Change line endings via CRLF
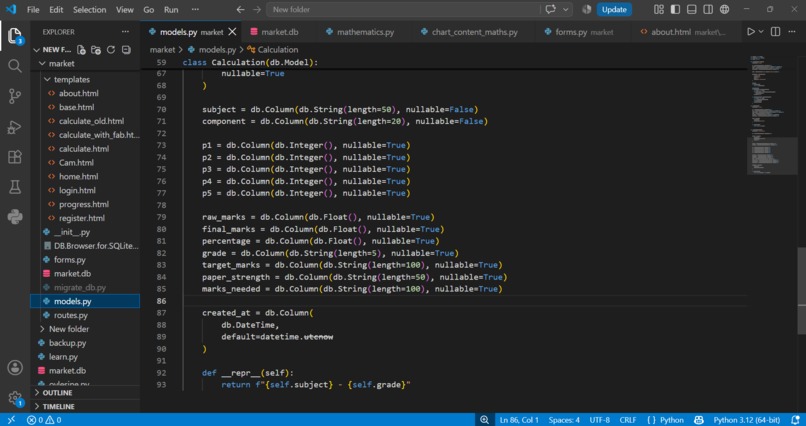The image size is (806, 426). 628,420
